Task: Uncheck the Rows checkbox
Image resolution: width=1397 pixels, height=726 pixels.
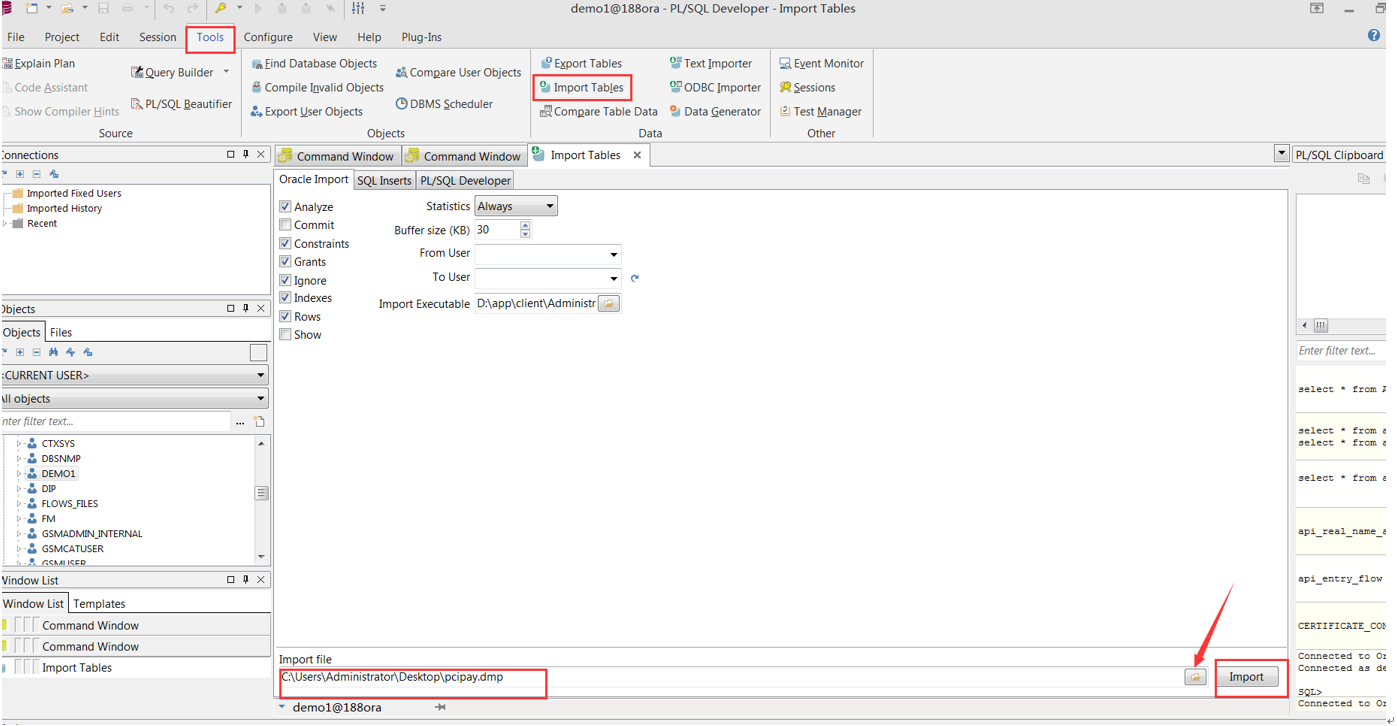Action: (x=285, y=316)
